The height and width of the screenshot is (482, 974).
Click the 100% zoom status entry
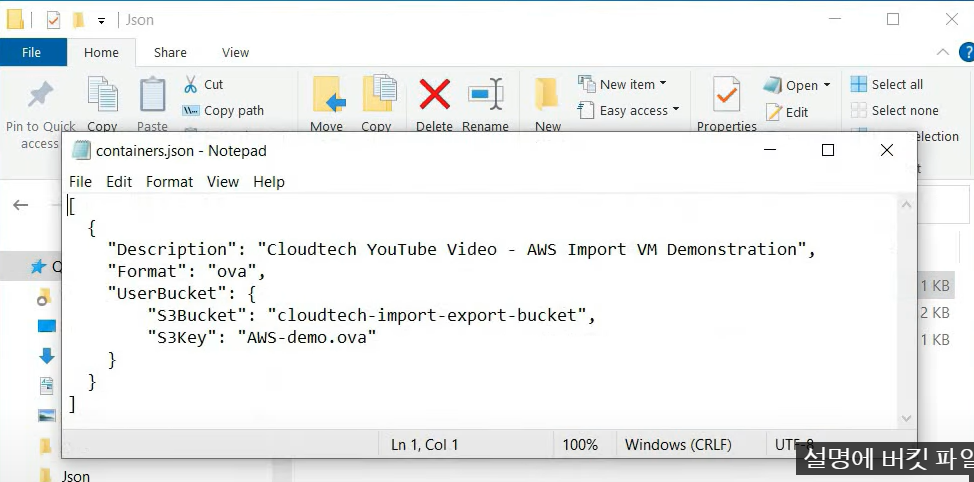click(x=580, y=445)
